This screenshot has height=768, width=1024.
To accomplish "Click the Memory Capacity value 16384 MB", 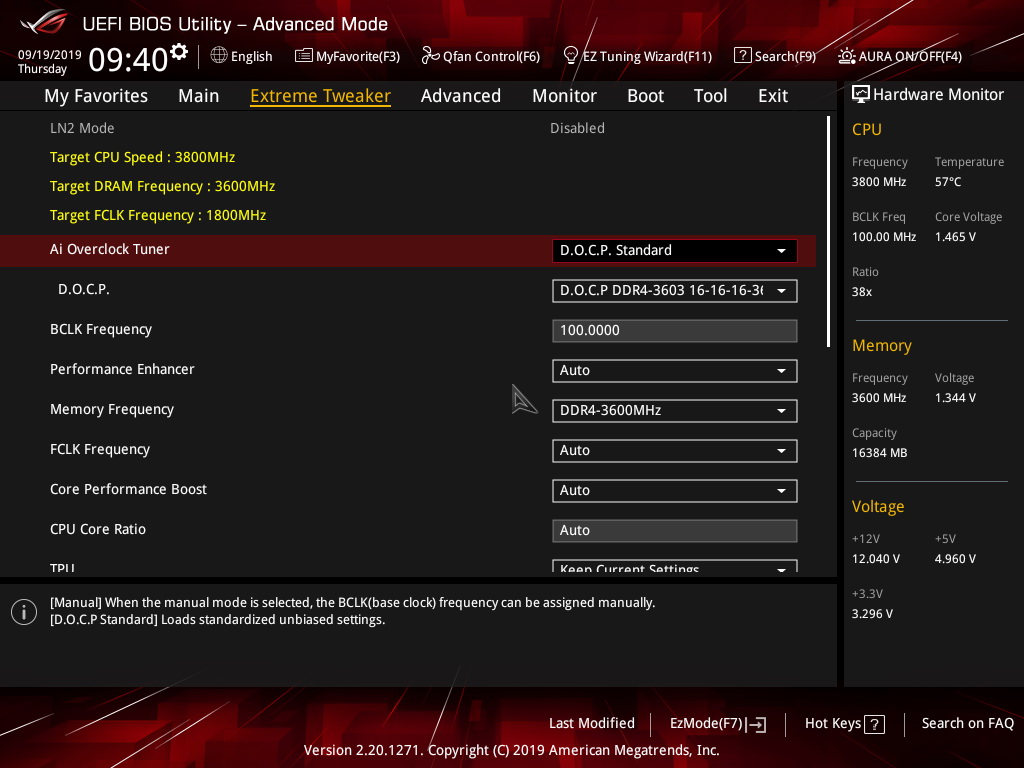I will [880, 453].
